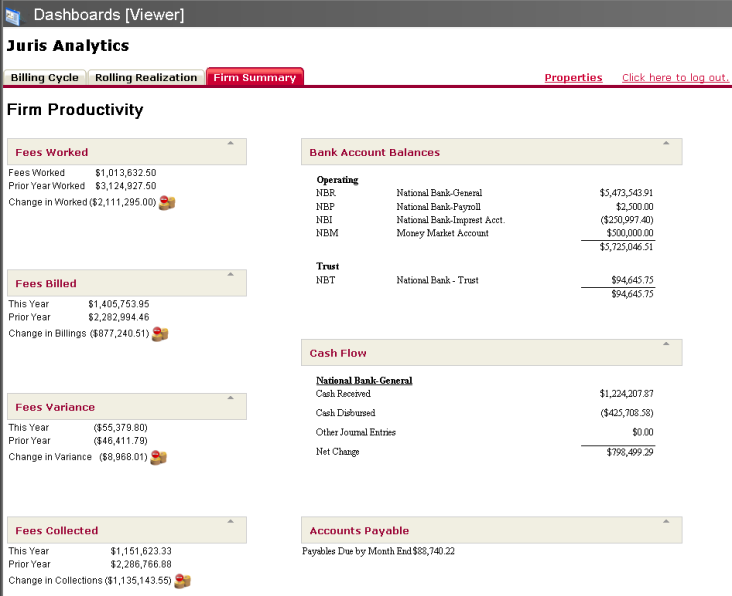Collapse the Cash Flow panel
The image size is (732, 596).
665,344
